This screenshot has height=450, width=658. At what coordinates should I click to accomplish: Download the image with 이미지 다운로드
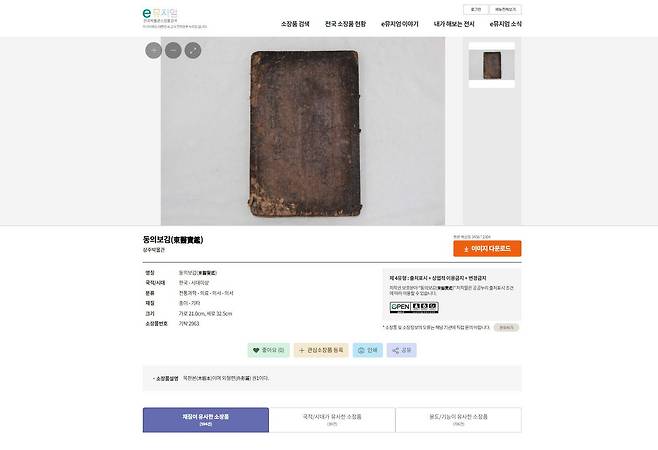tap(487, 249)
